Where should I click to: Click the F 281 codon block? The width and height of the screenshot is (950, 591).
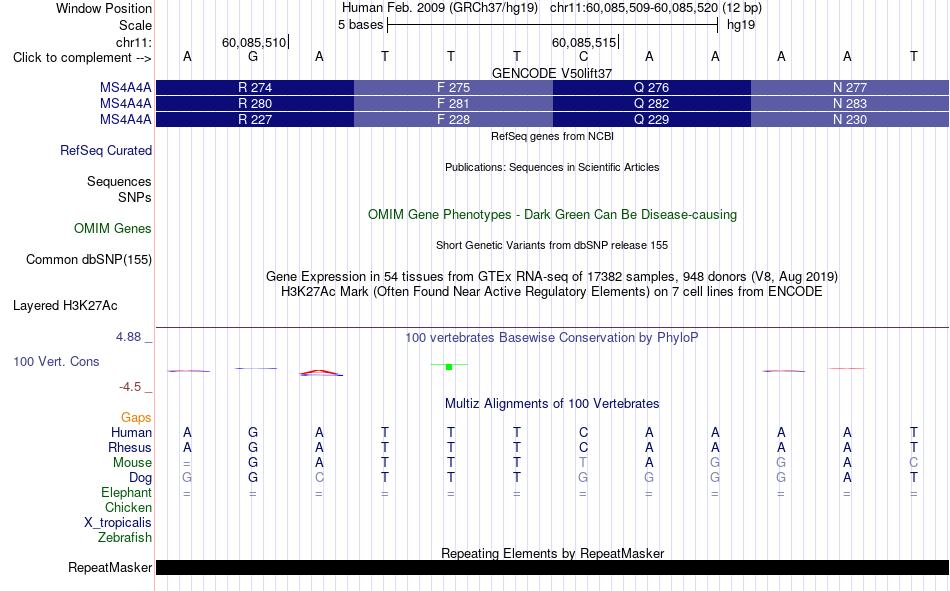453,104
